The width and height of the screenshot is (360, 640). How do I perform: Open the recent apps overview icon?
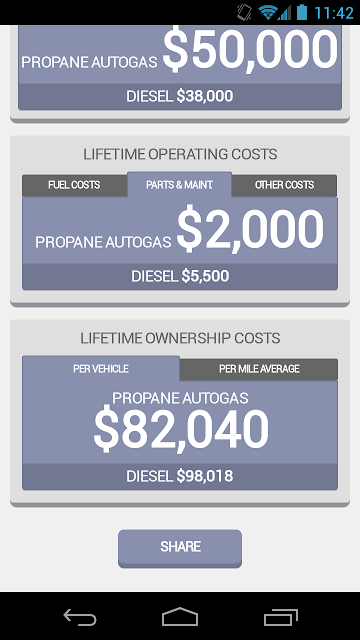[x=281, y=617]
